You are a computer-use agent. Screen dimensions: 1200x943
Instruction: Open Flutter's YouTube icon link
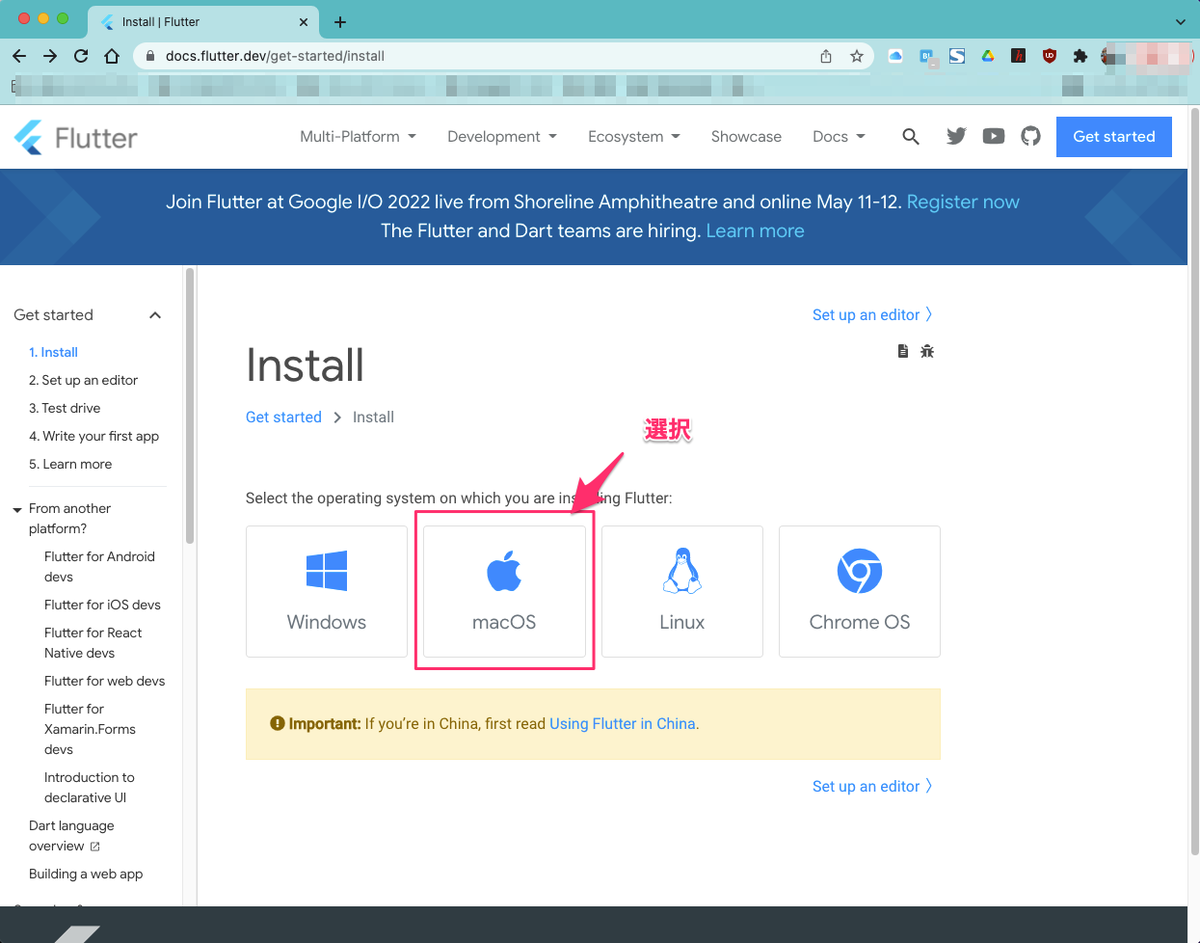[x=993, y=137]
